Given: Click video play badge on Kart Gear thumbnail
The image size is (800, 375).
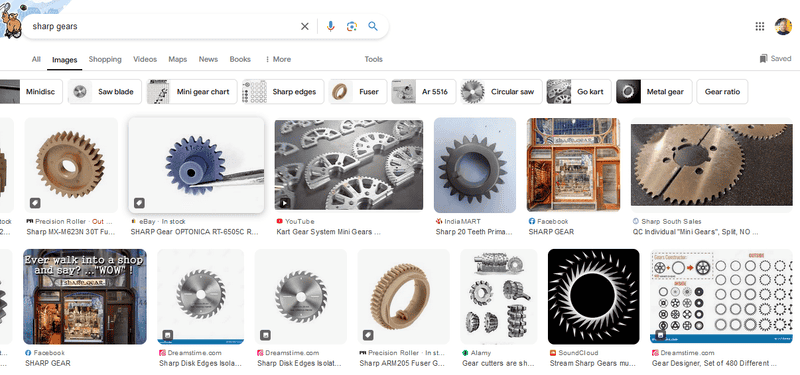Looking at the screenshot, I should tap(285, 203).
